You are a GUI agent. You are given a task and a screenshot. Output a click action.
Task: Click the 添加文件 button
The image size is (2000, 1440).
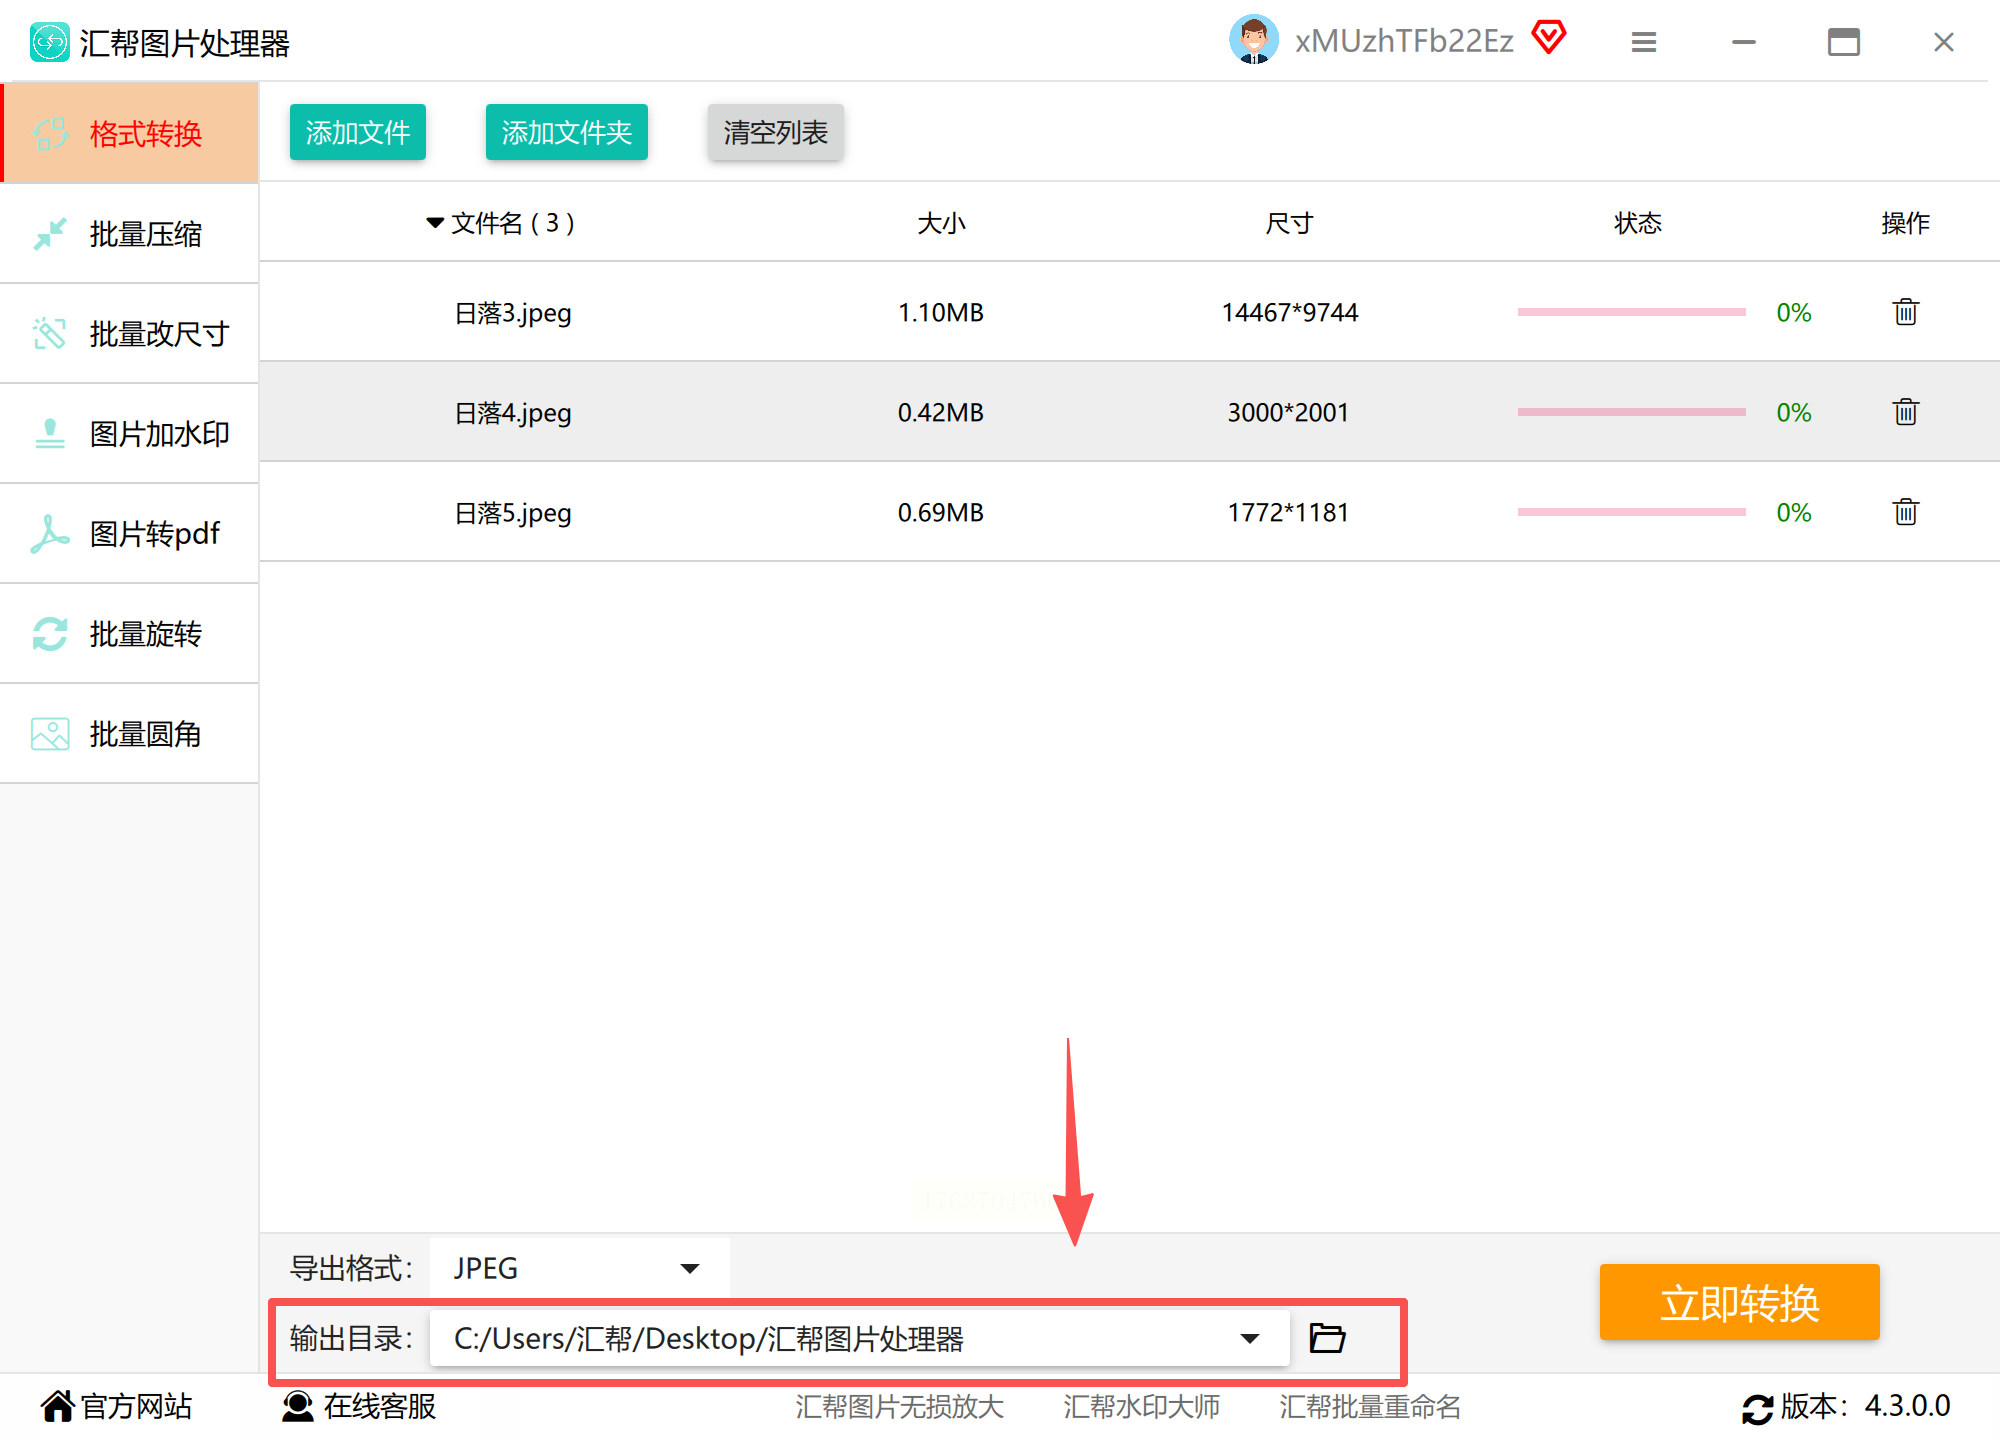click(357, 132)
